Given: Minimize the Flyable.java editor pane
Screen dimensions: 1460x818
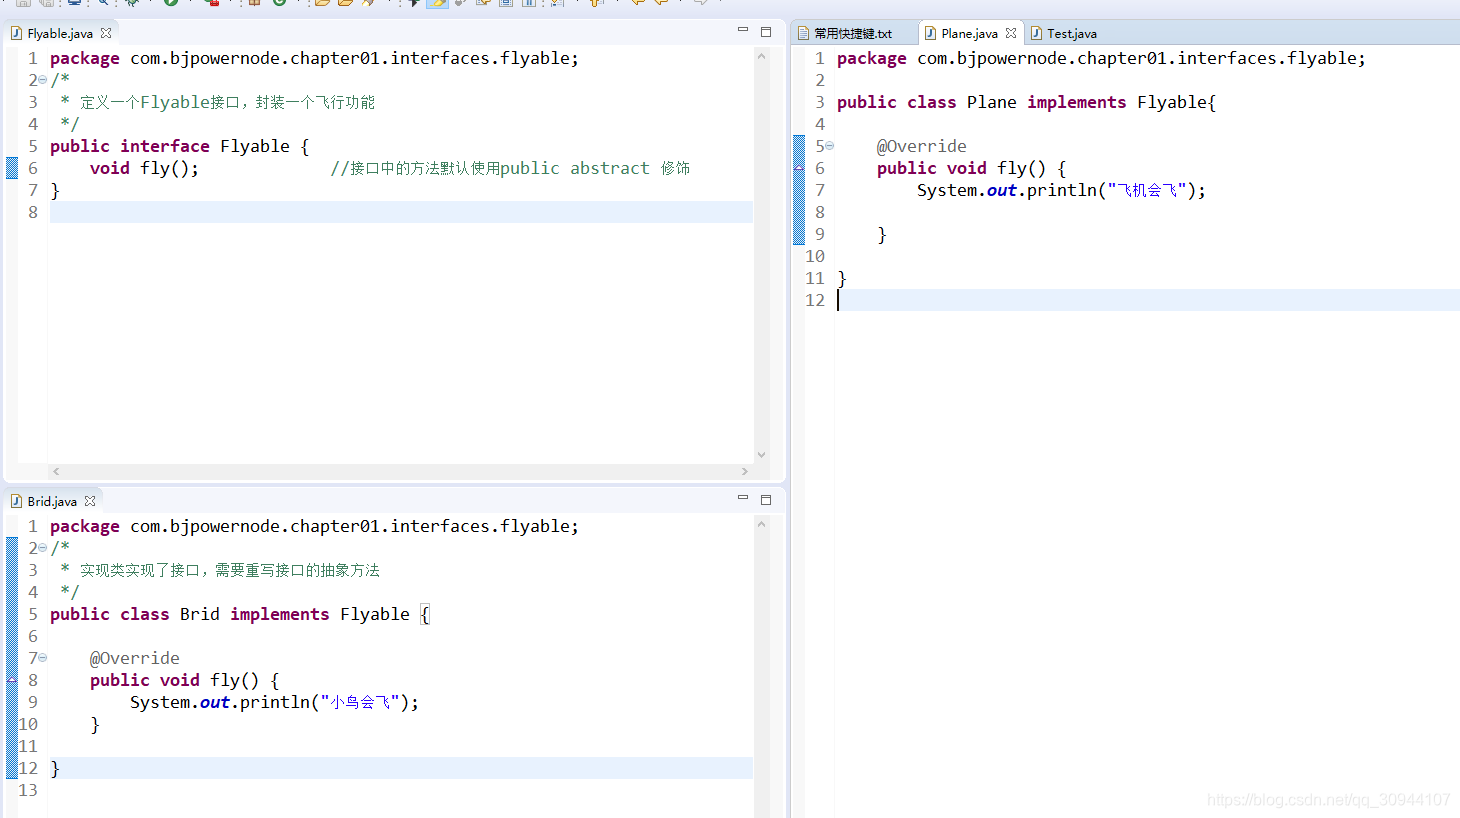Looking at the screenshot, I should coord(743,31).
